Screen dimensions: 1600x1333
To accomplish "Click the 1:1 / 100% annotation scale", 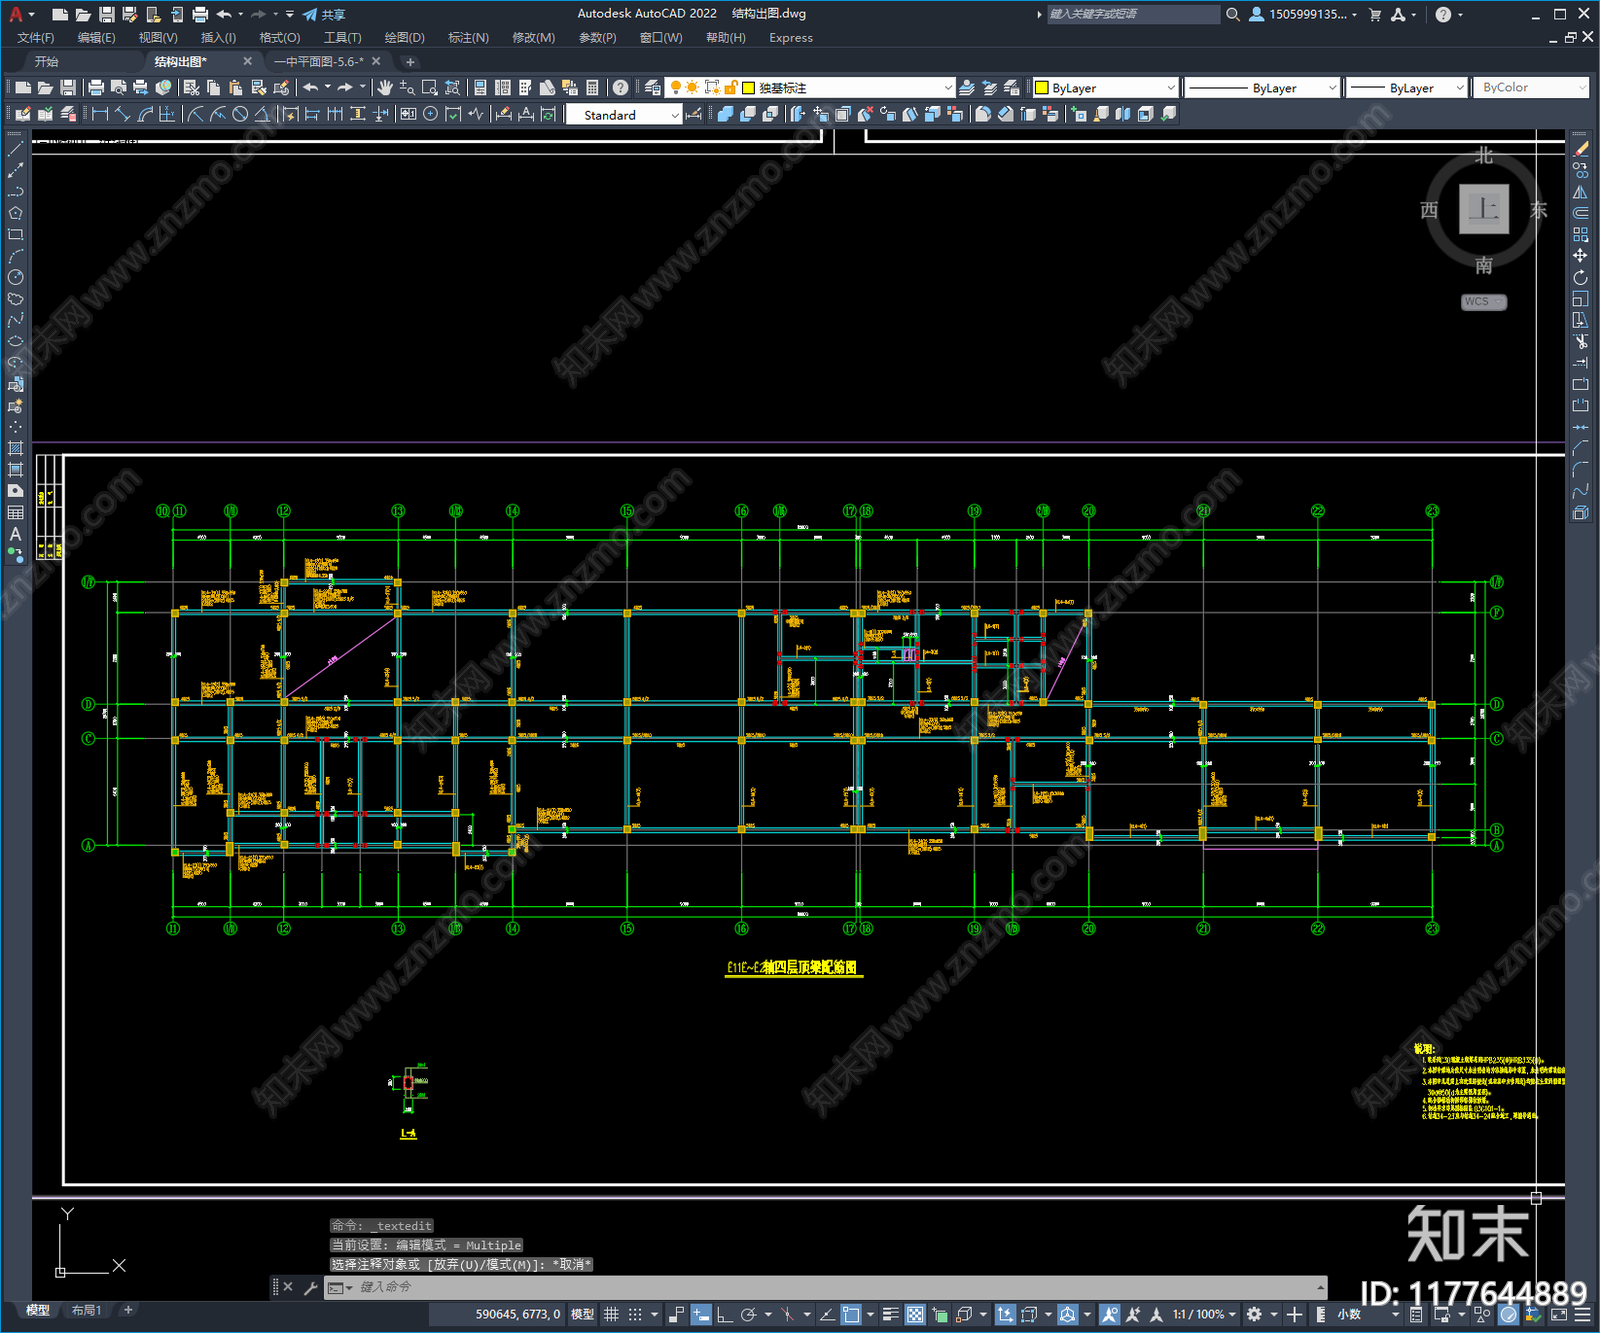I will coord(1198,1314).
